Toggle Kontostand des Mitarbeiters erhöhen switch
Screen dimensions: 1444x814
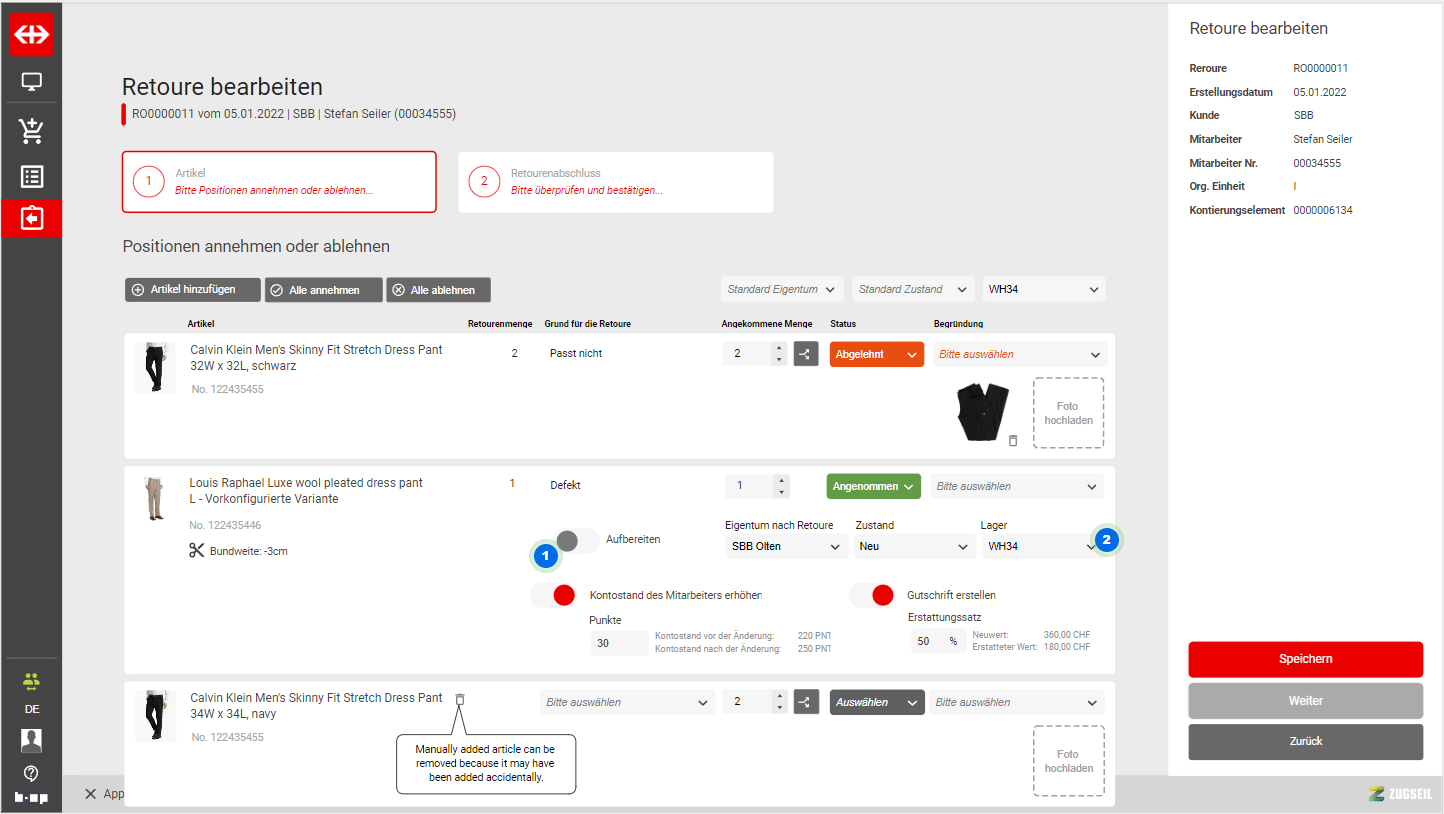pos(553,595)
